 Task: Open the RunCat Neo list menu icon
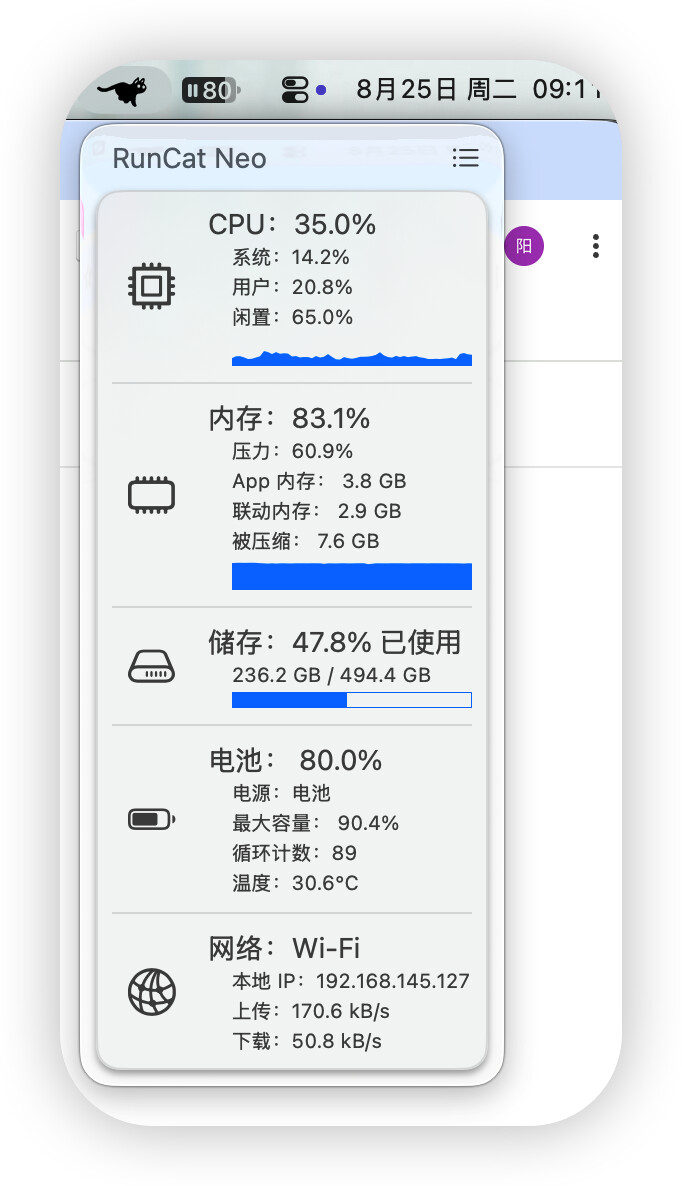coord(465,157)
